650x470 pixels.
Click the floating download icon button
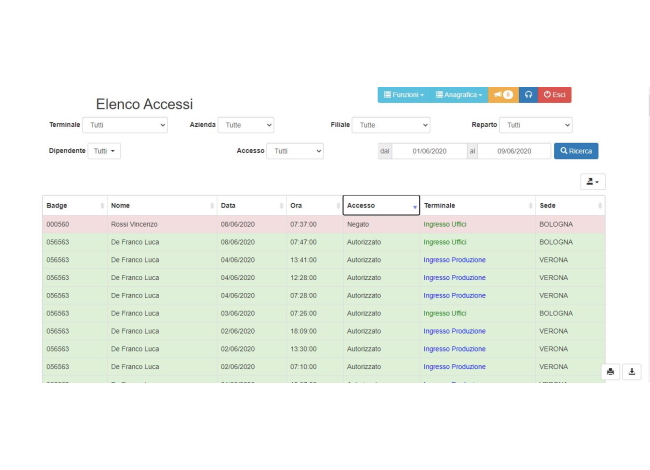pos(632,372)
